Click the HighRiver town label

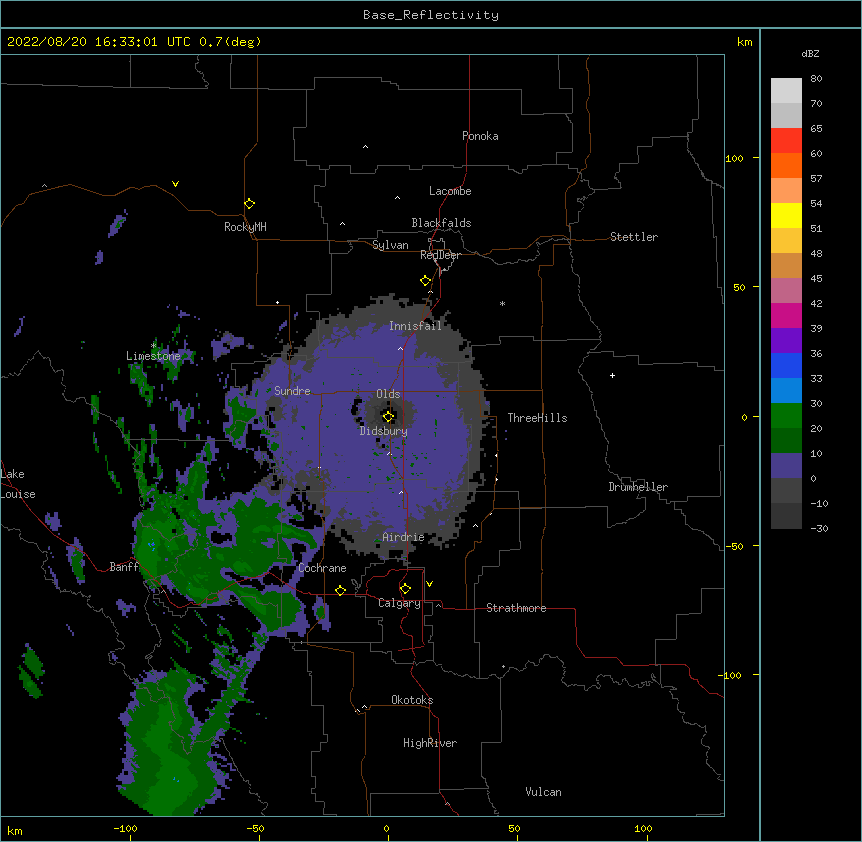click(430, 743)
